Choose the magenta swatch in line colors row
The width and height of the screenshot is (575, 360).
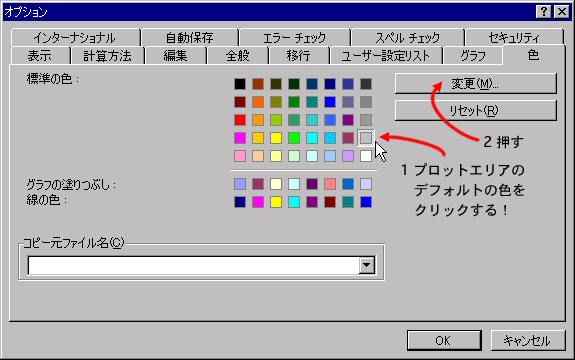258,202
